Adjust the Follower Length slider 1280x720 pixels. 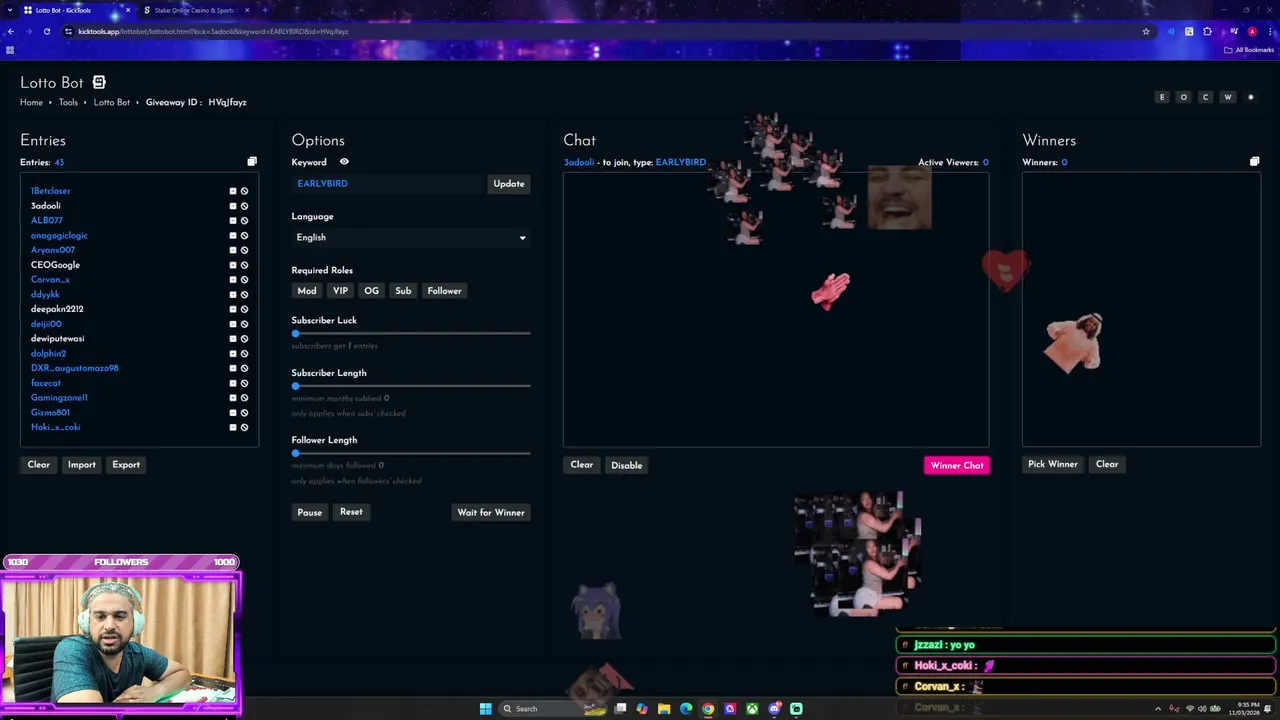tap(411, 453)
